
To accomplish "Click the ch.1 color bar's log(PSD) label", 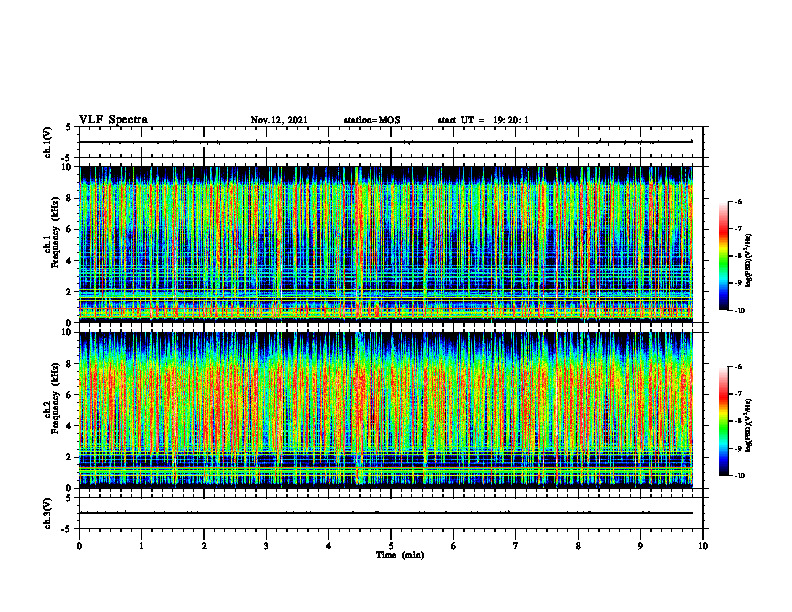I will tap(749, 261).
